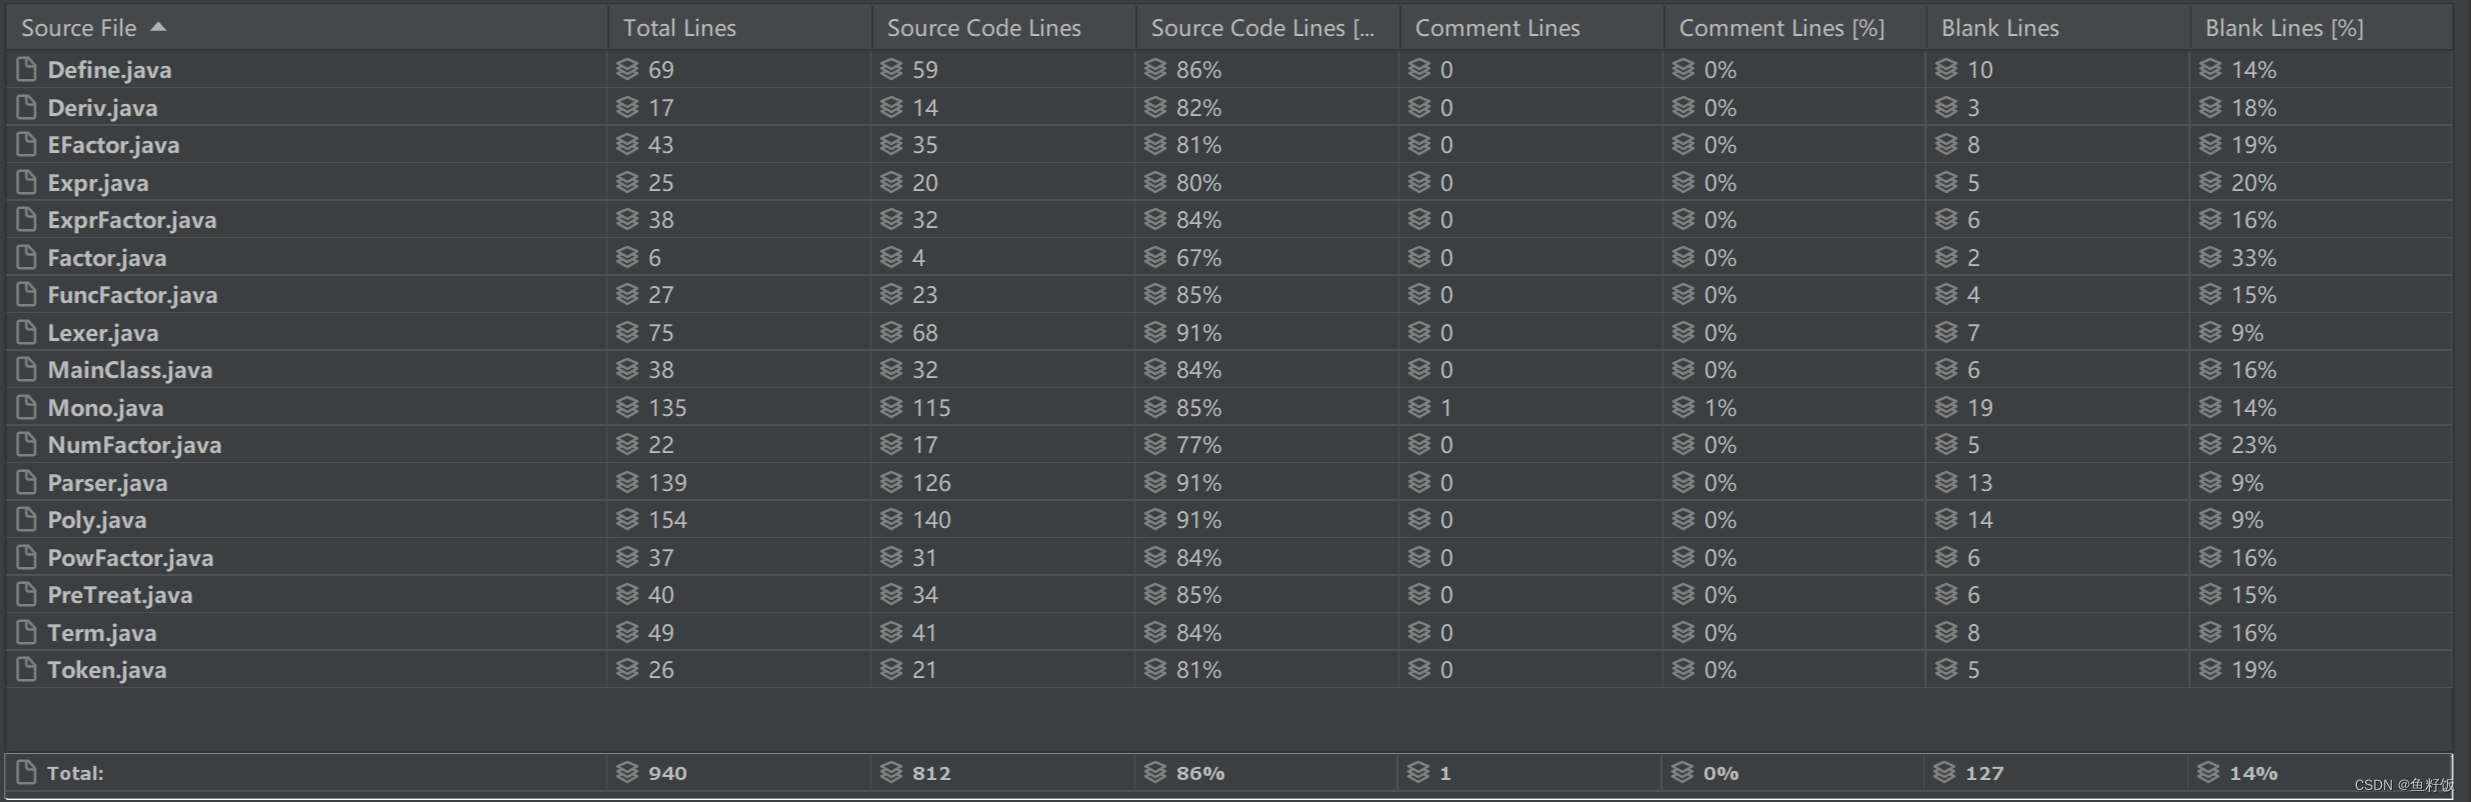Select the PreTreat.java file name
Viewport: 2471px width, 802px height.
coord(120,595)
